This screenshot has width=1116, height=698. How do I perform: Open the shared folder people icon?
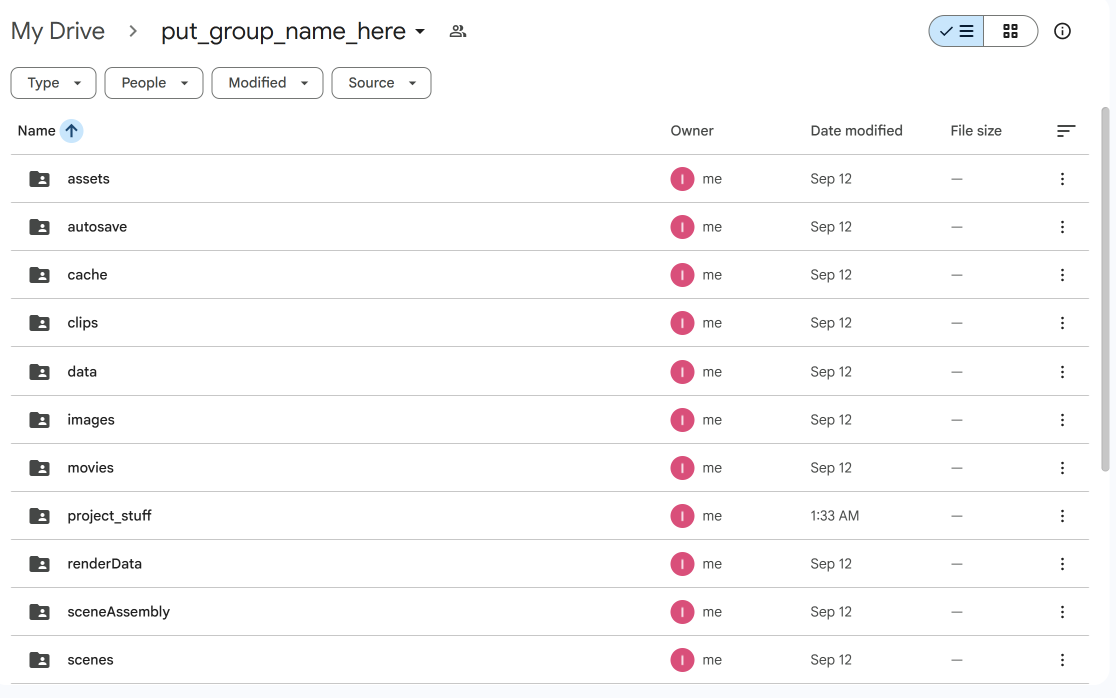point(458,31)
